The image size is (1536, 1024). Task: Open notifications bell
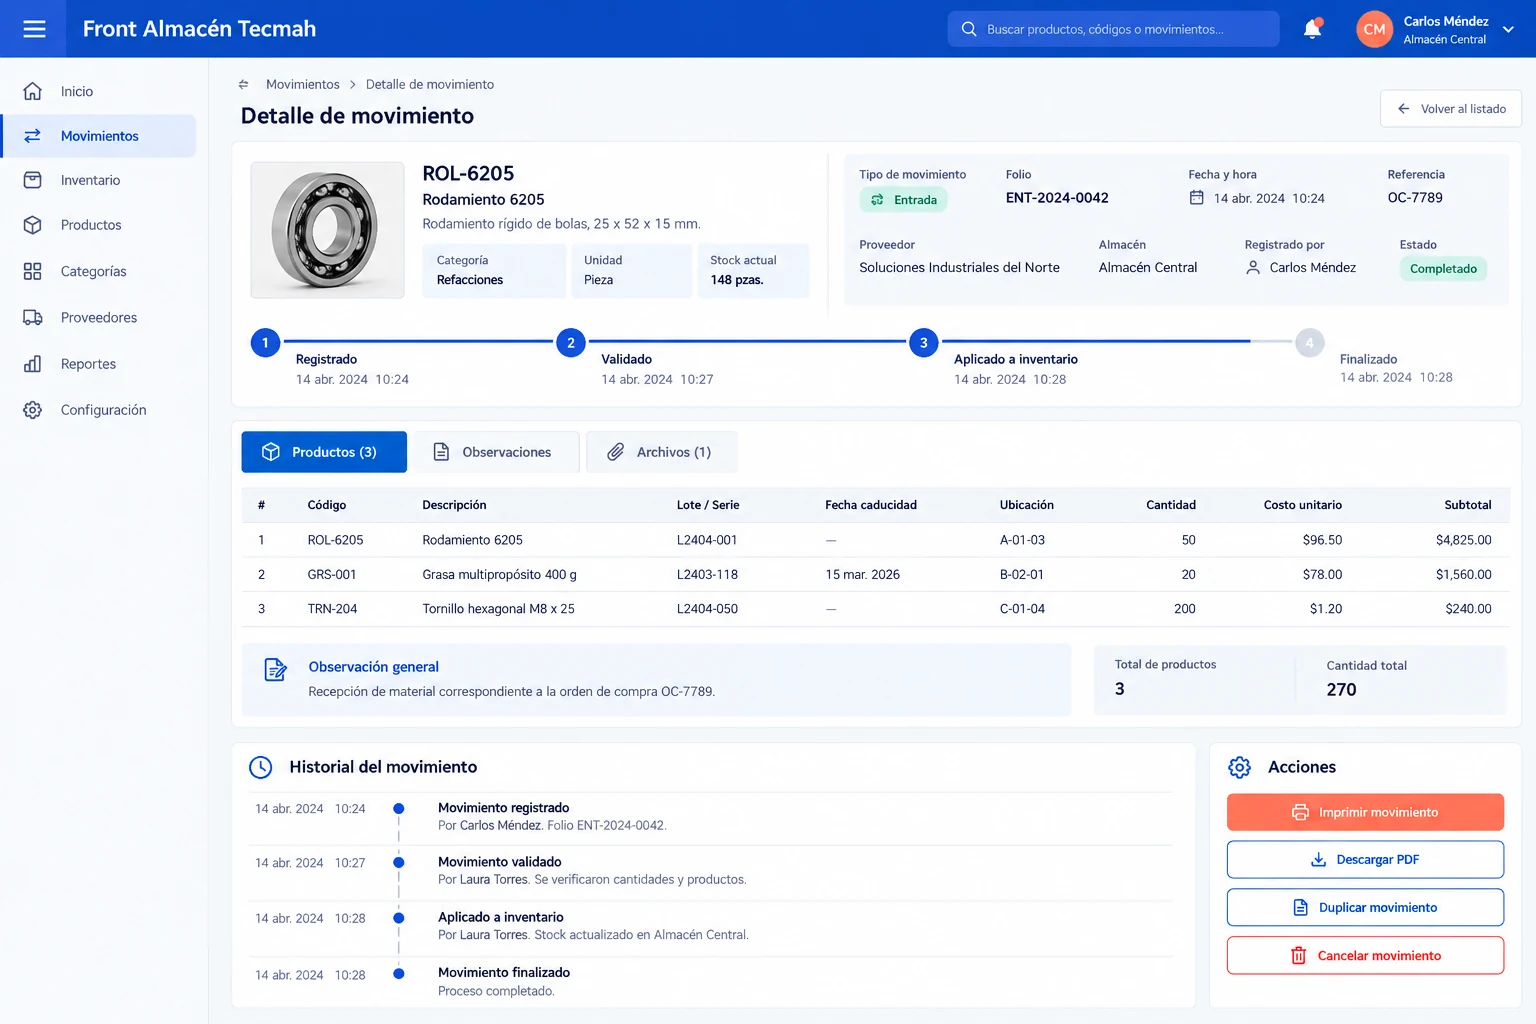click(1313, 29)
